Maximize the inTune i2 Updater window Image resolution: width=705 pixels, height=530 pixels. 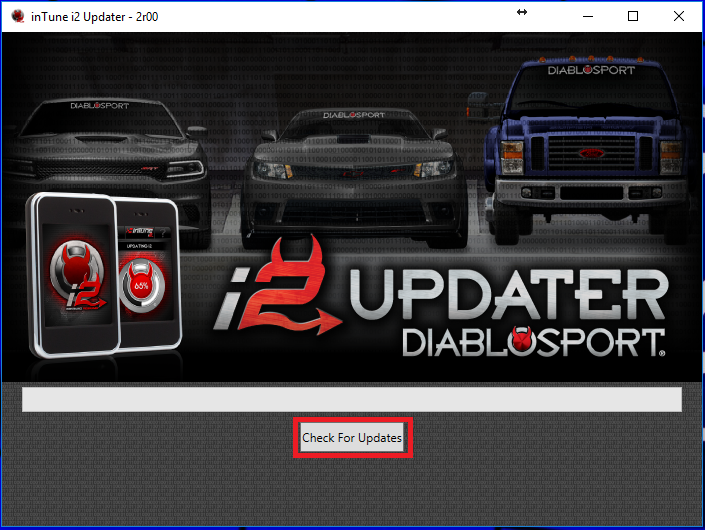click(633, 17)
